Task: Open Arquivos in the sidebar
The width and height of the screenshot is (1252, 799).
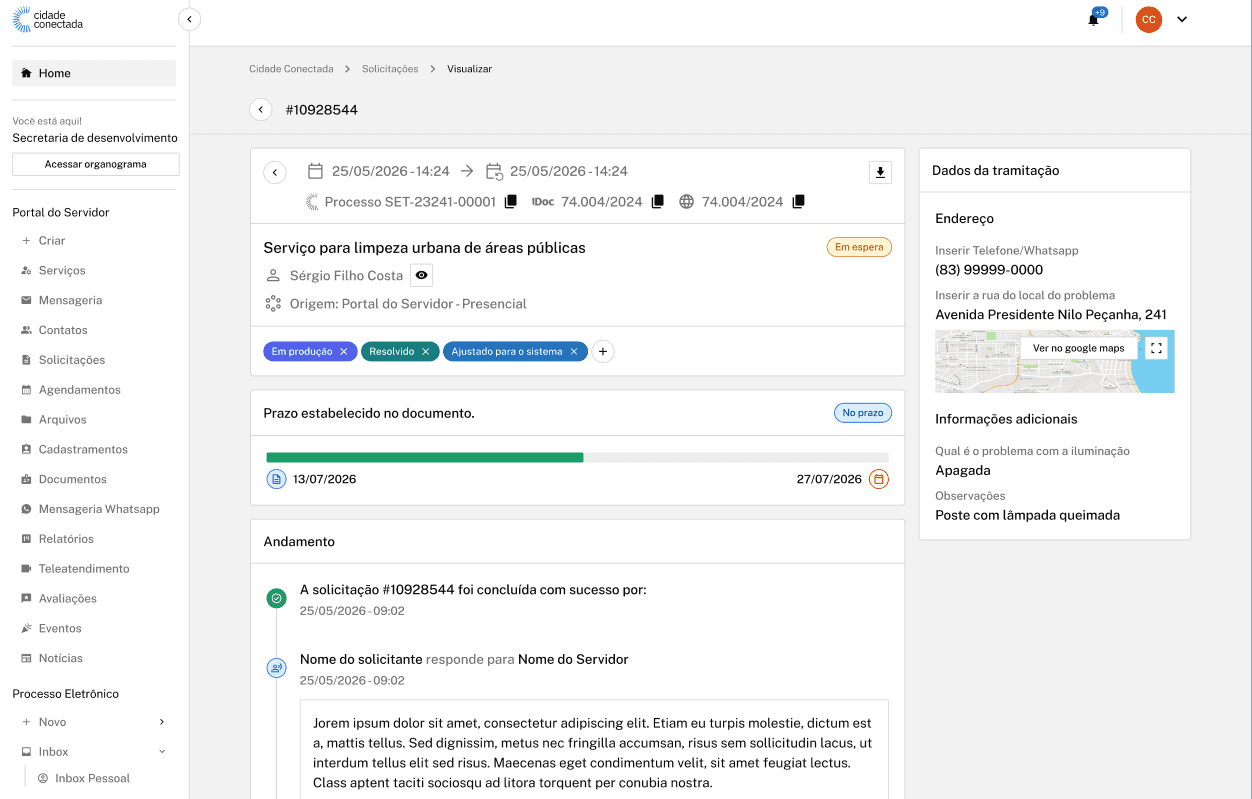Action: coord(62,420)
